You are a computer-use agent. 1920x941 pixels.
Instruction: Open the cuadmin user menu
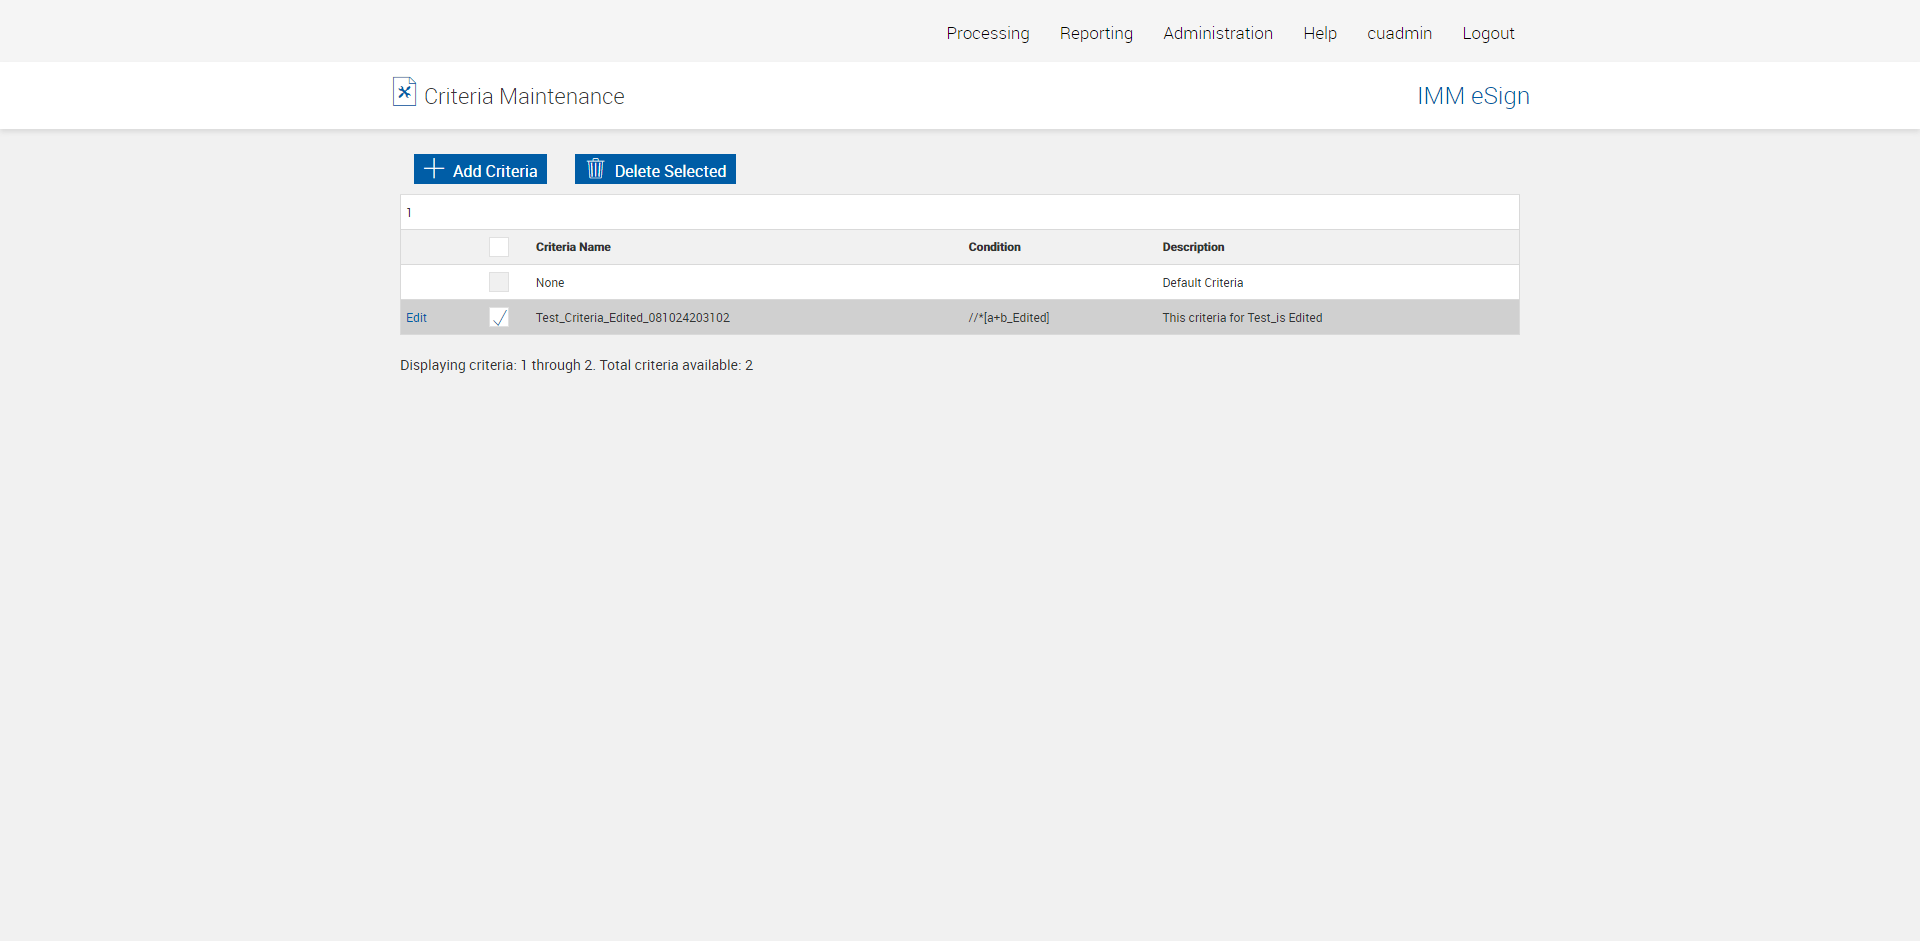(x=1400, y=33)
